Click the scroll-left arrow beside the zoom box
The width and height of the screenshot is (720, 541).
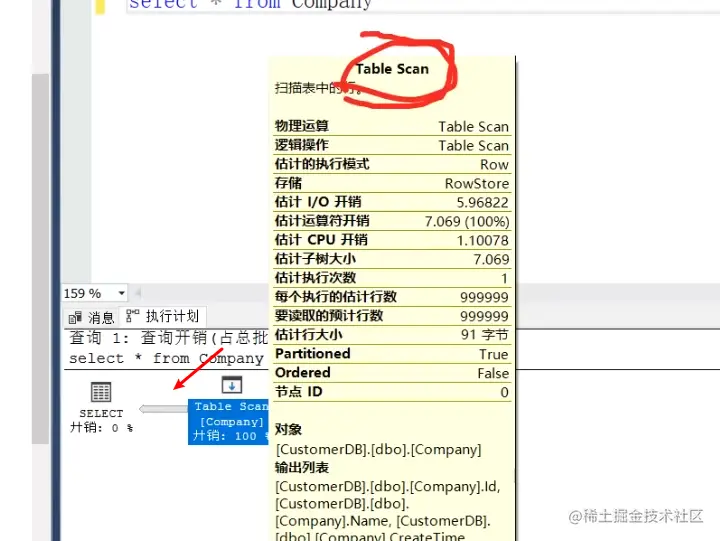click(137, 293)
